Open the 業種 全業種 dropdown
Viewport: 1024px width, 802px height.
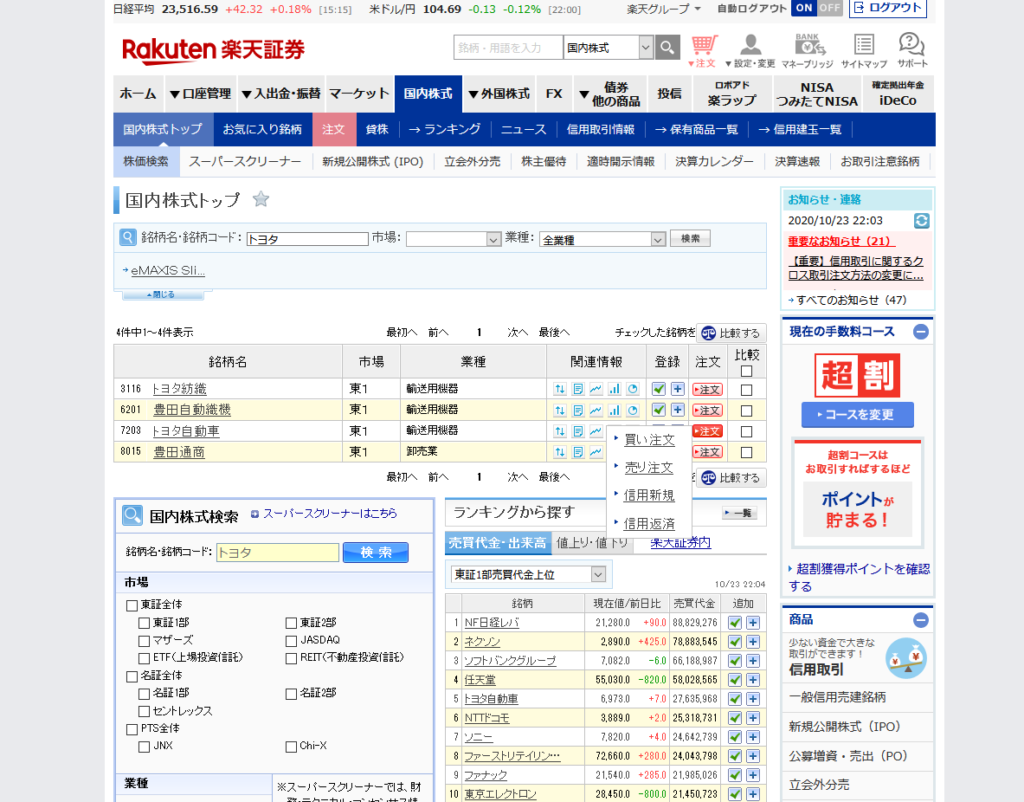pos(602,239)
